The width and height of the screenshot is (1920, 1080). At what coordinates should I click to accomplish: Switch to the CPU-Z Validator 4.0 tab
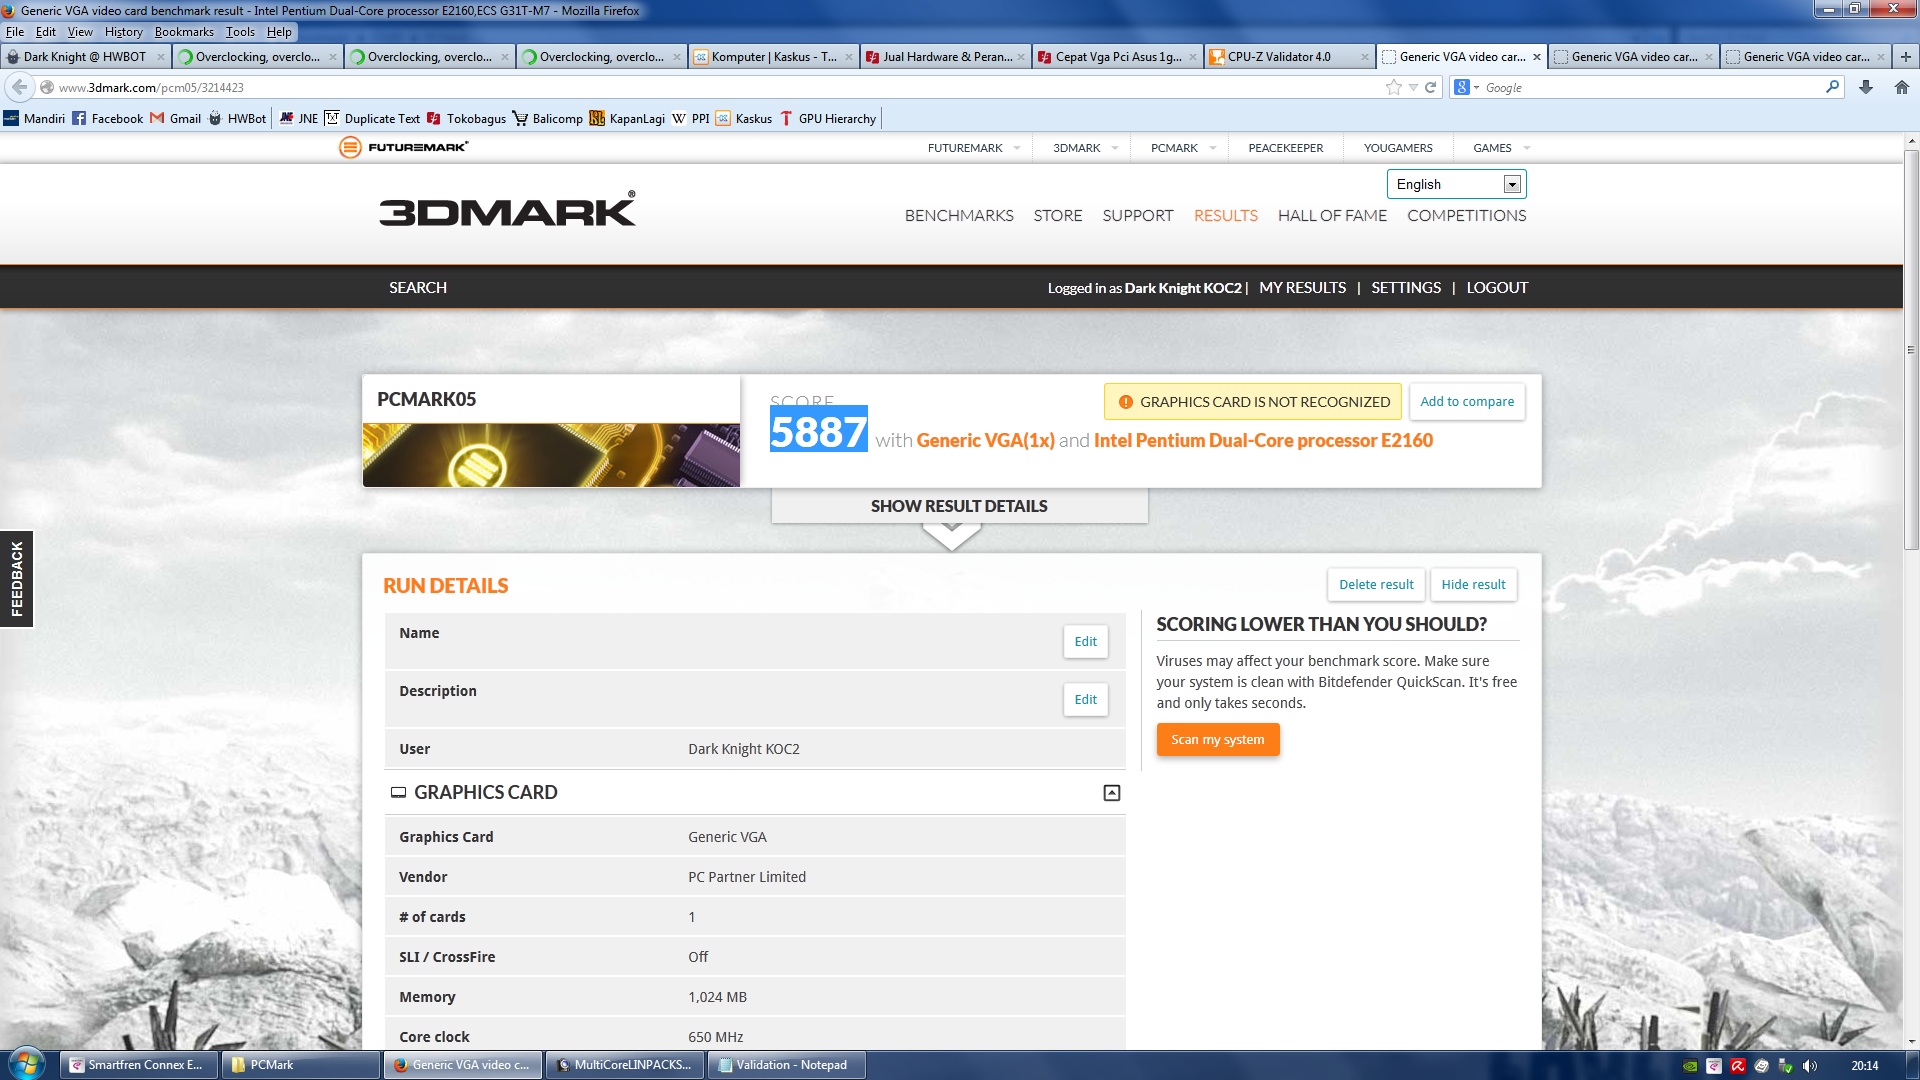click(1289, 57)
